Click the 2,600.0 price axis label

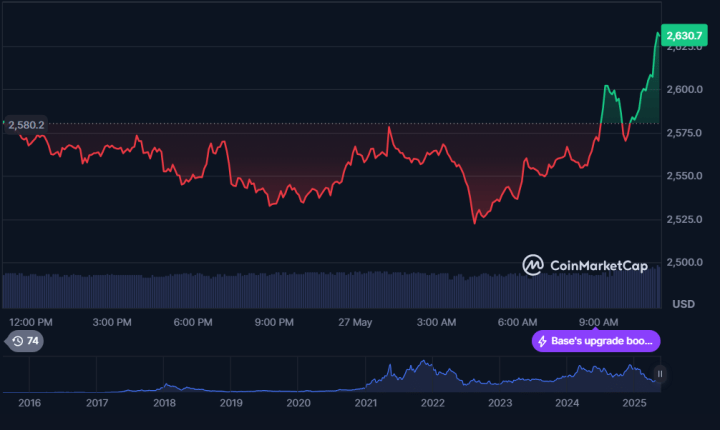point(684,90)
